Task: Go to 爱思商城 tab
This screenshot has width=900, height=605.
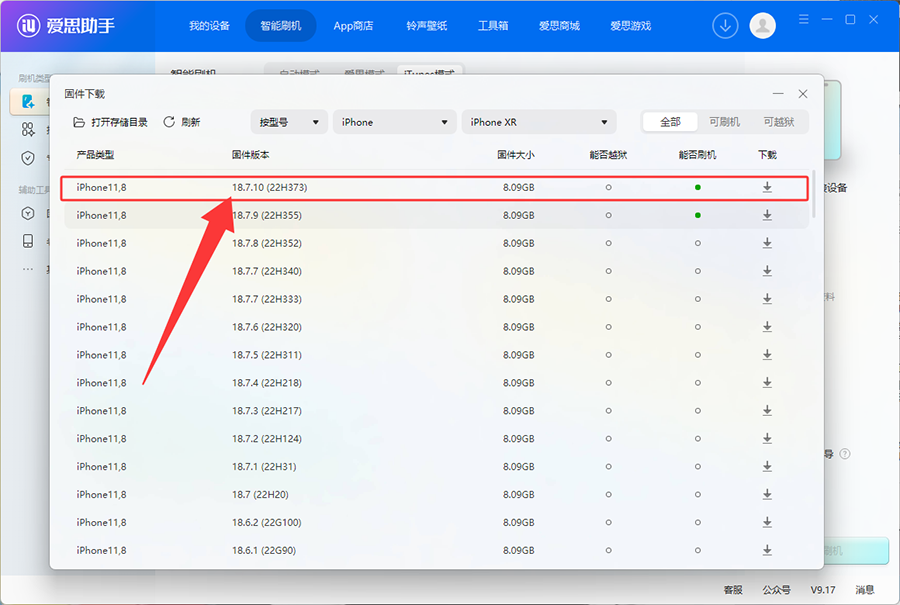Action: 558,26
